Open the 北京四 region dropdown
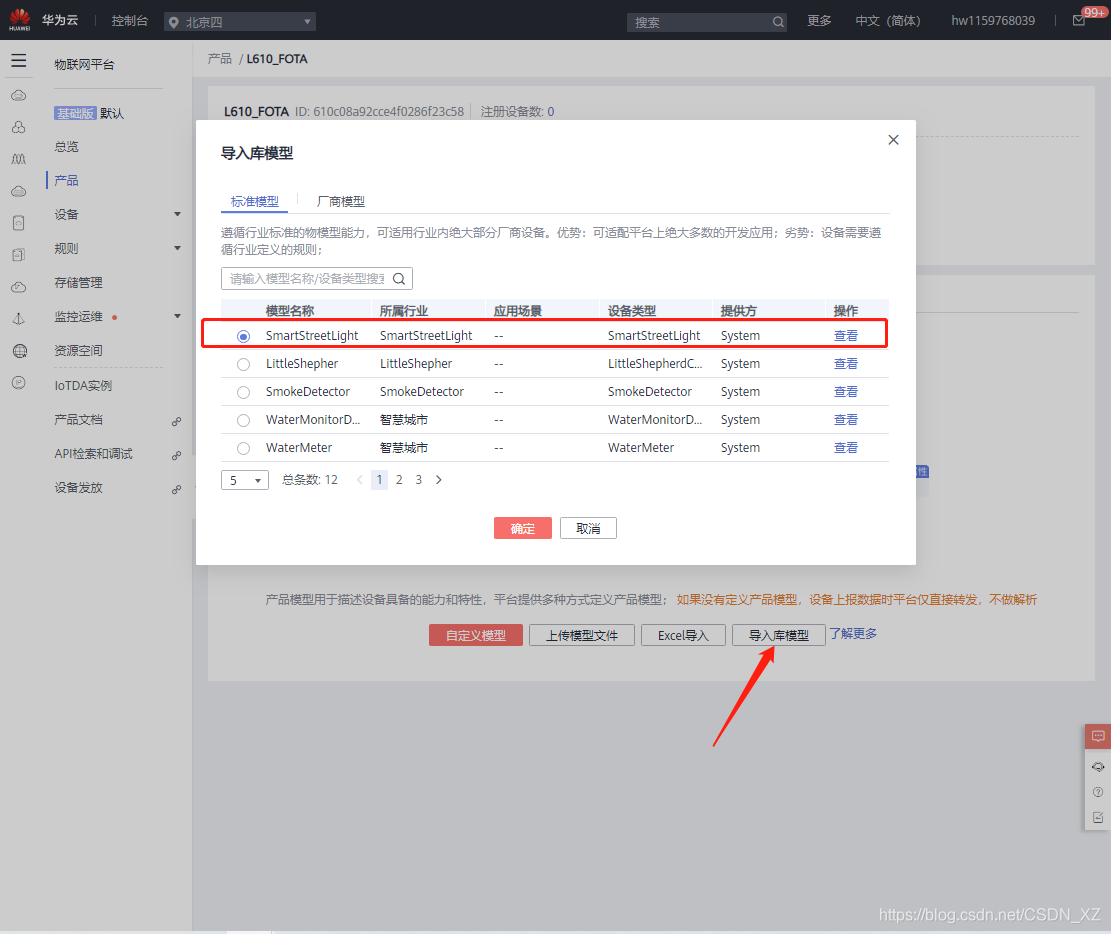The width and height of the screenshot is (1111, 934). 239,22
